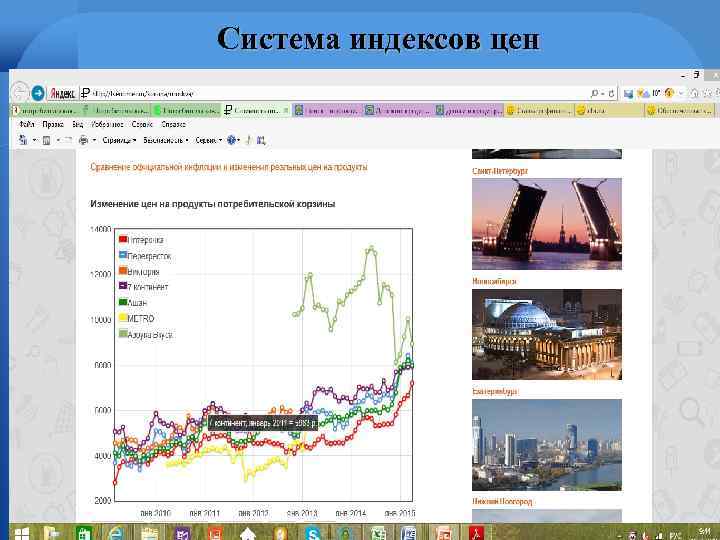
Task: Click the blue forward navigation arrow
Action: [x=38, y=93]
